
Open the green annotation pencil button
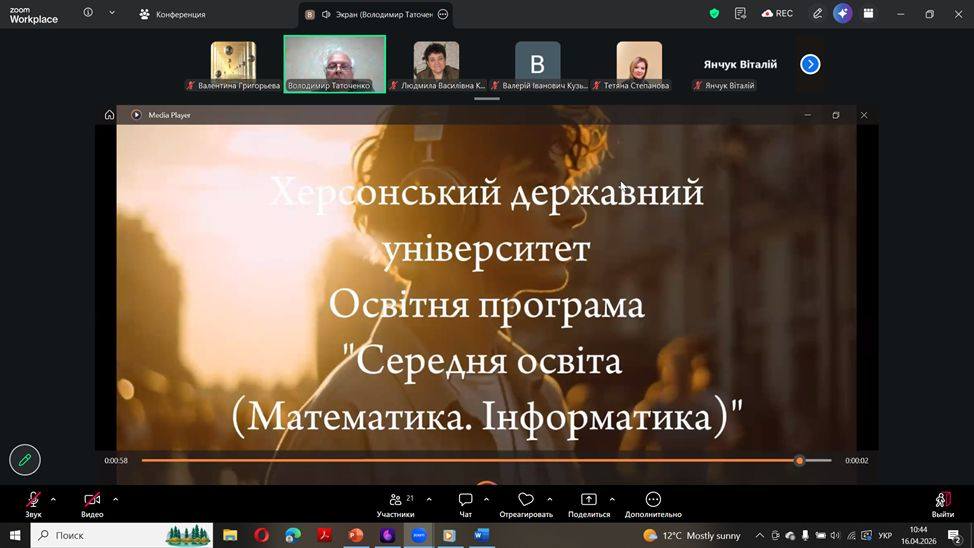[25, 460]
